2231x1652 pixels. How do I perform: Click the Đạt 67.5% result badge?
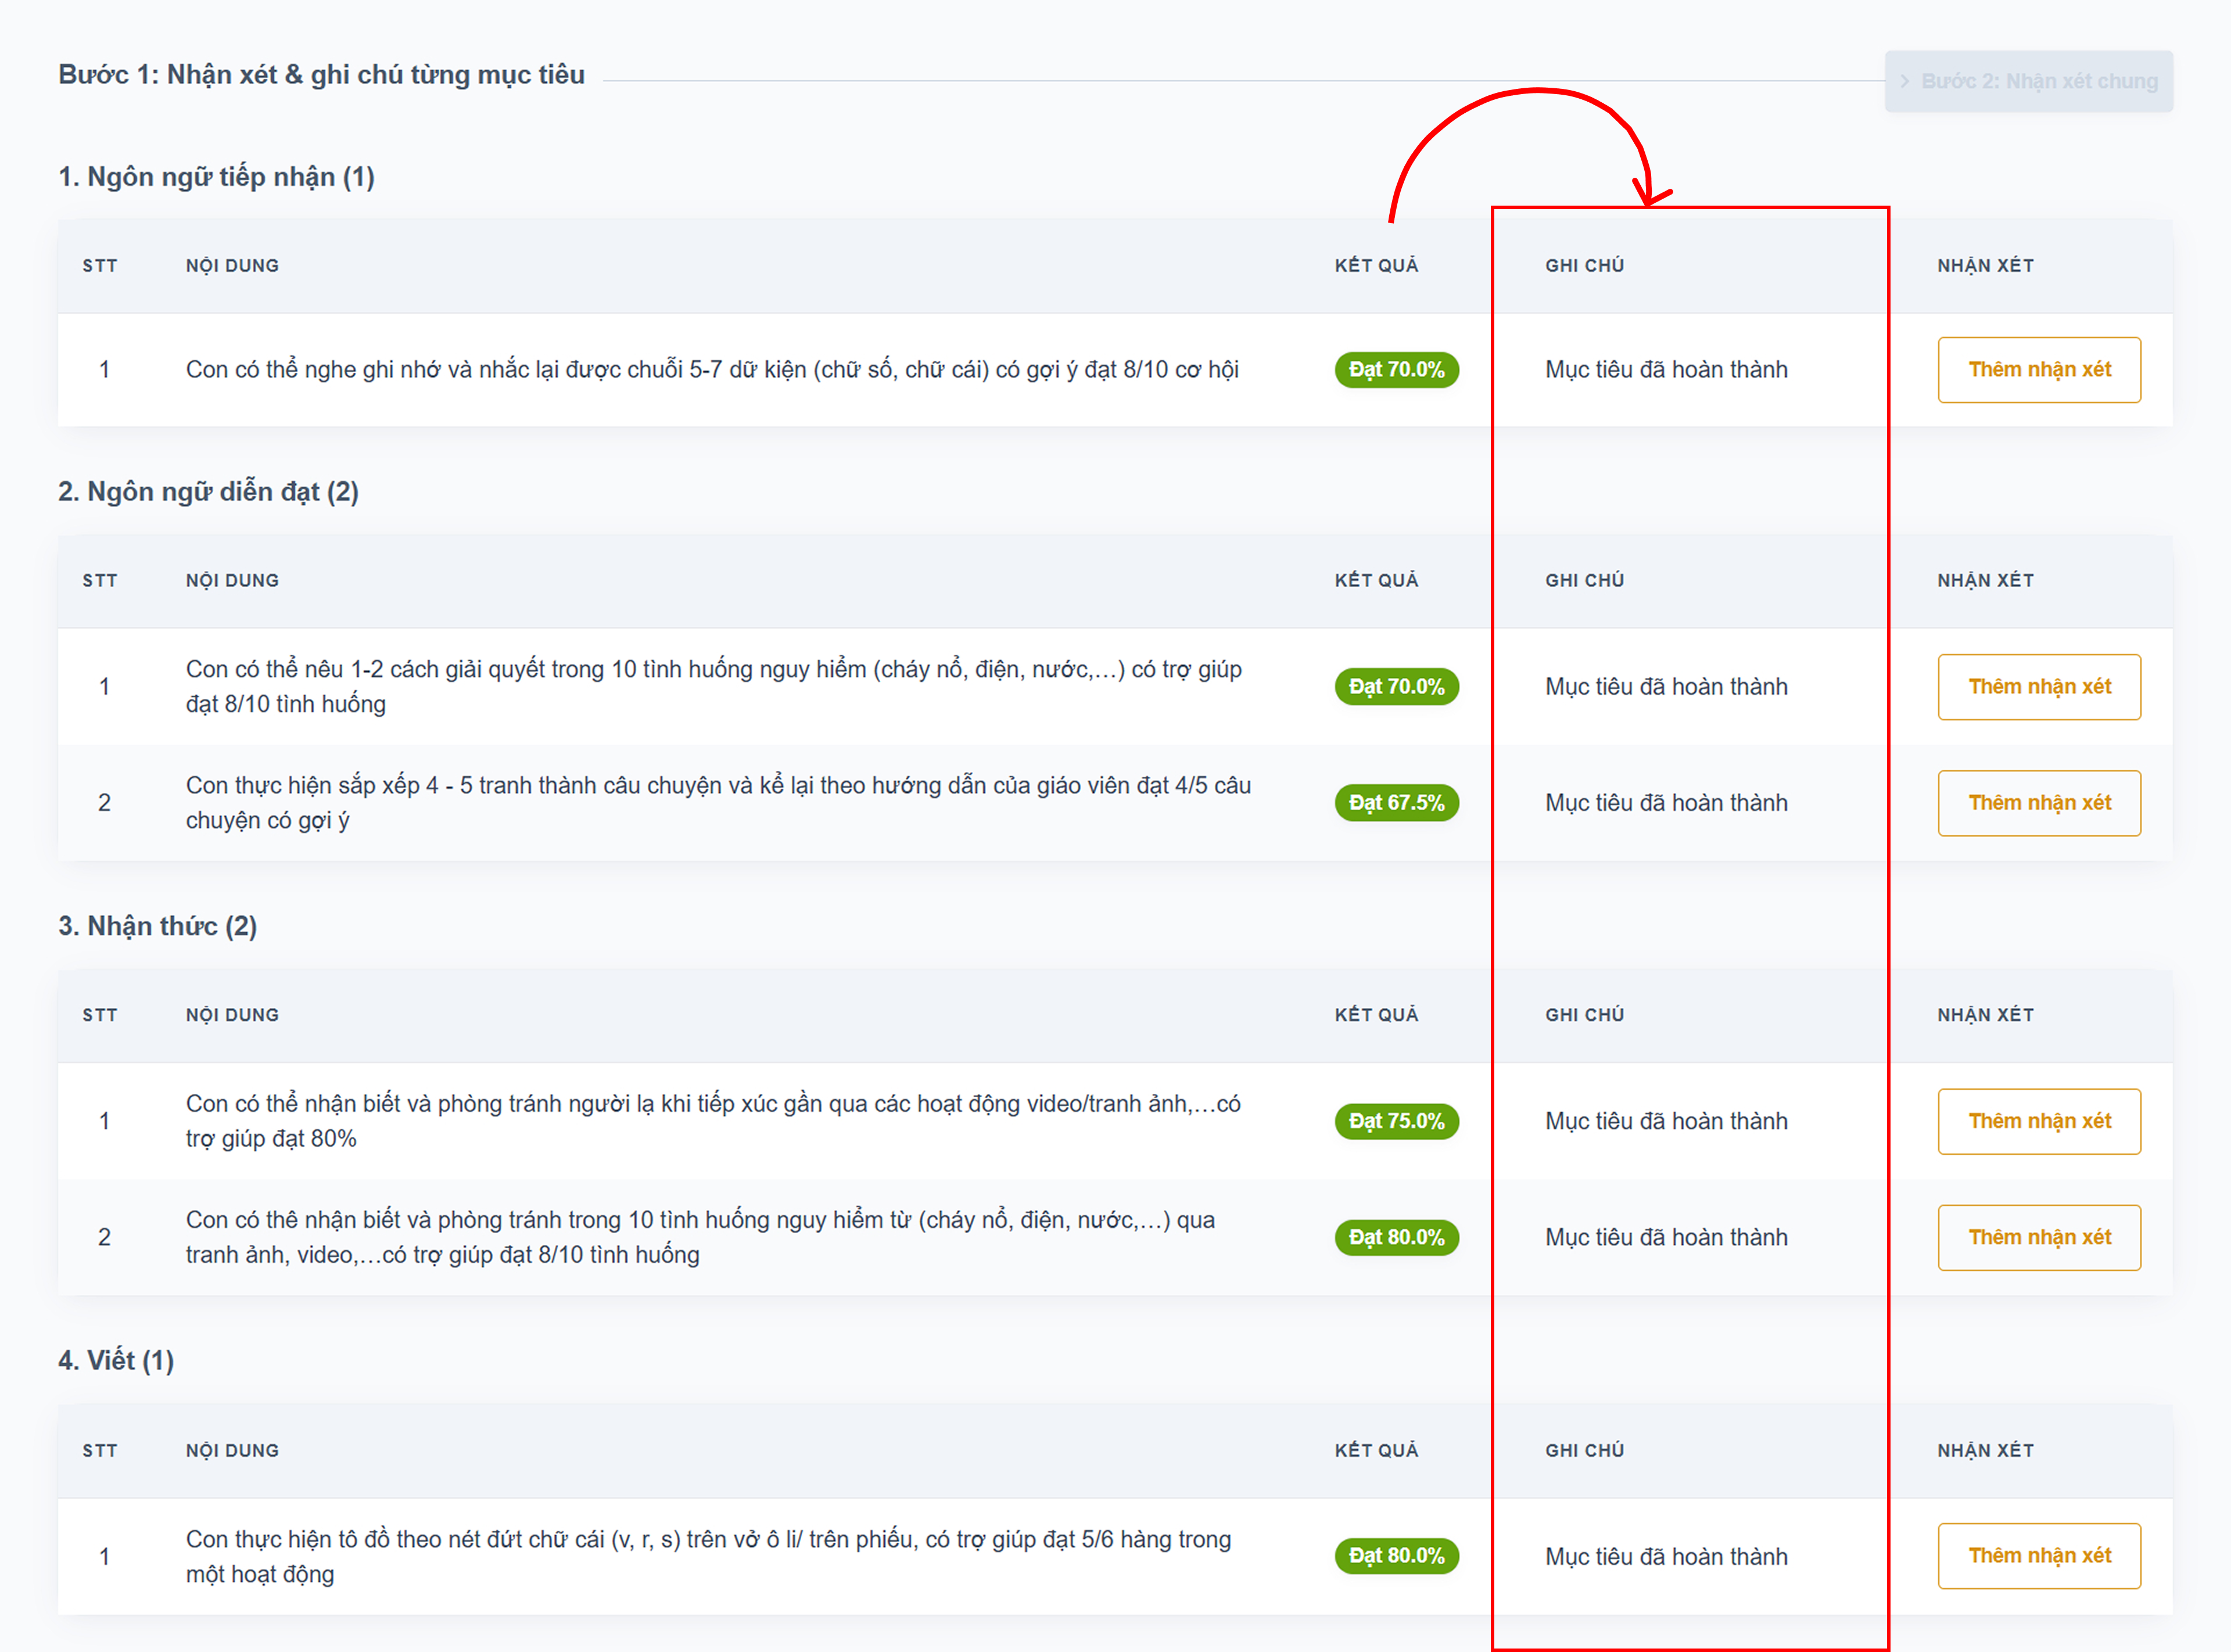[1396, 803]
